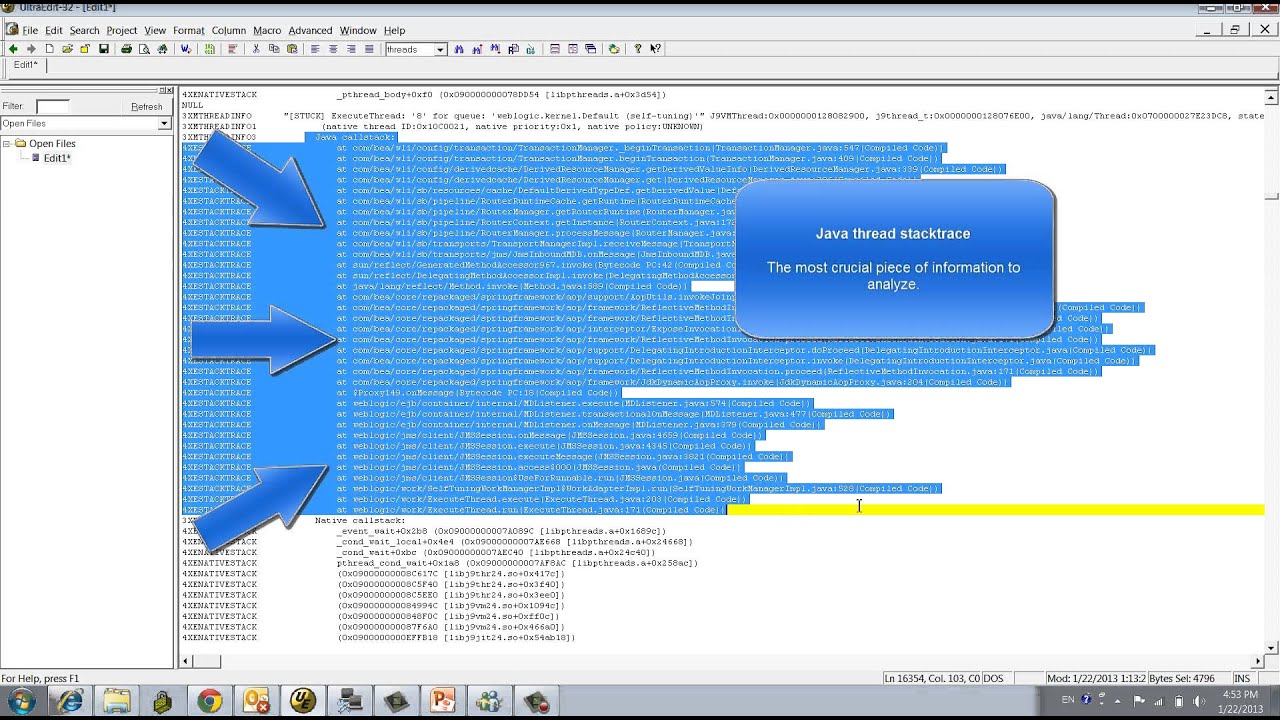Click the vertical scrollbar down arrow

tap(1271, 648)
